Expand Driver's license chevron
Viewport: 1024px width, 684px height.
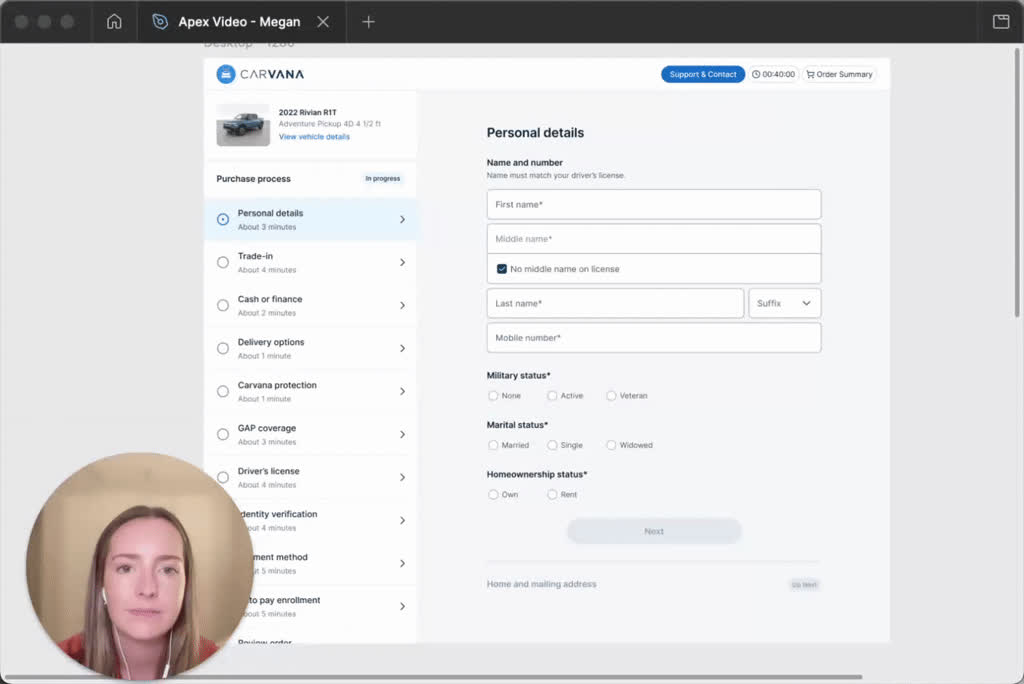point(402,478)
